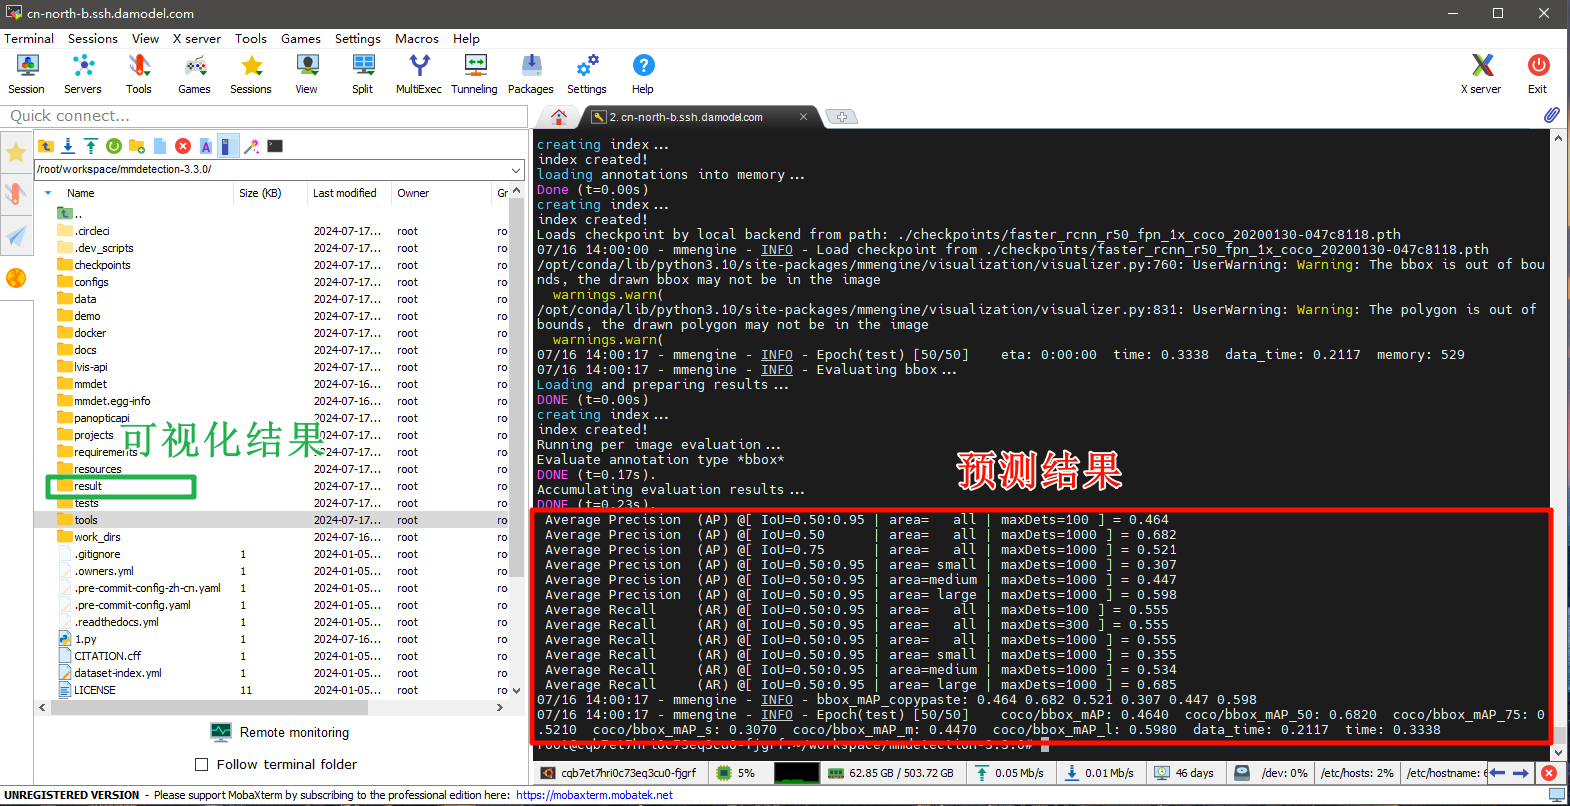The image size is (1570, 806).
Task: Click in the Quick connect field
Action: [266, 116]
